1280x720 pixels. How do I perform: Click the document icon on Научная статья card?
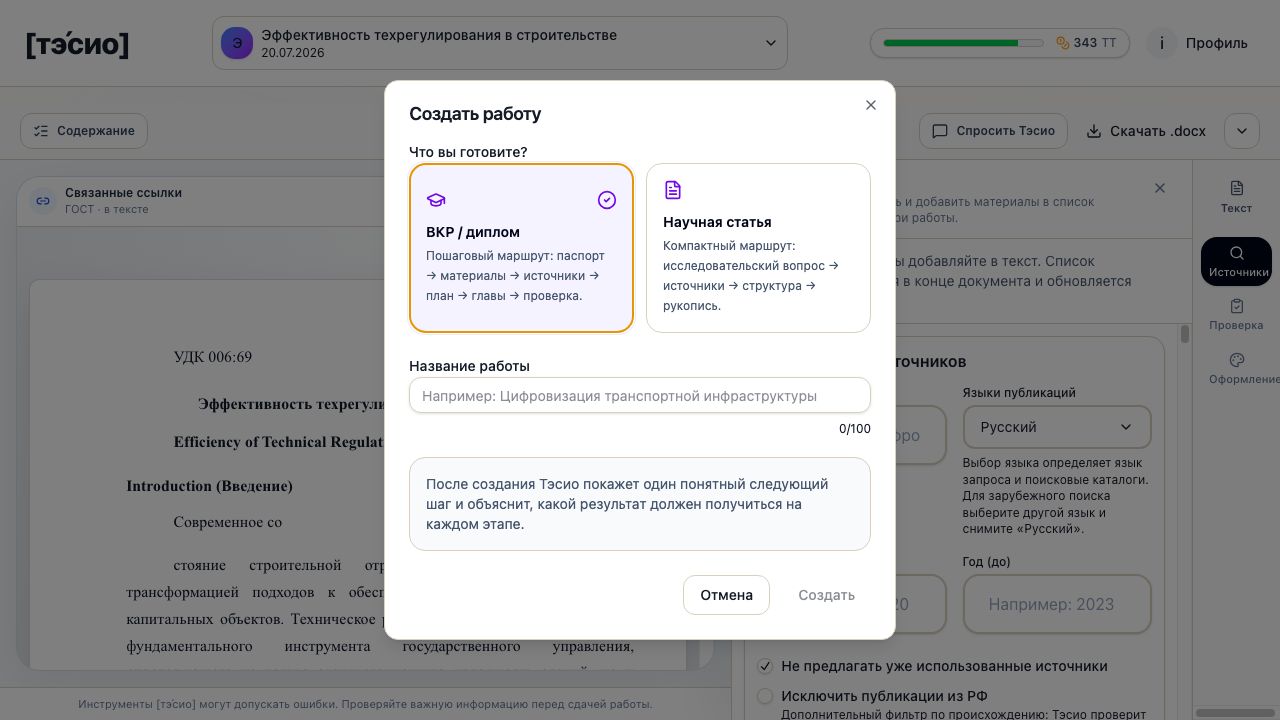point(673,190)
